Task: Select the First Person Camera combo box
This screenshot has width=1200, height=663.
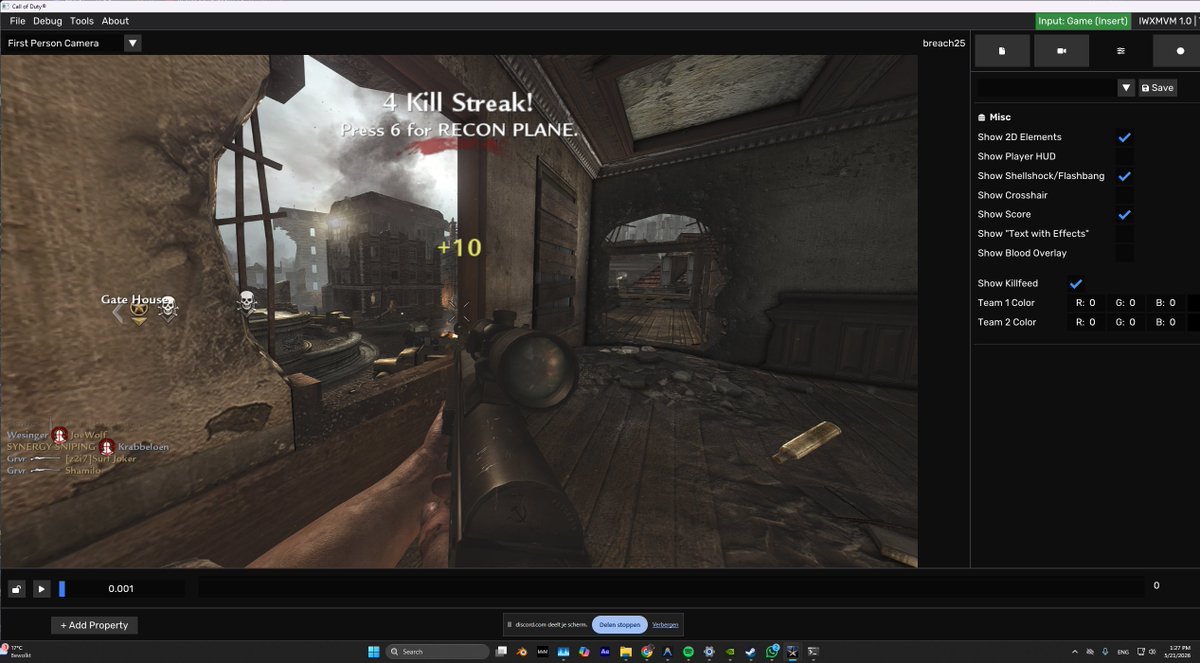Action: click(x=72, y=43)
